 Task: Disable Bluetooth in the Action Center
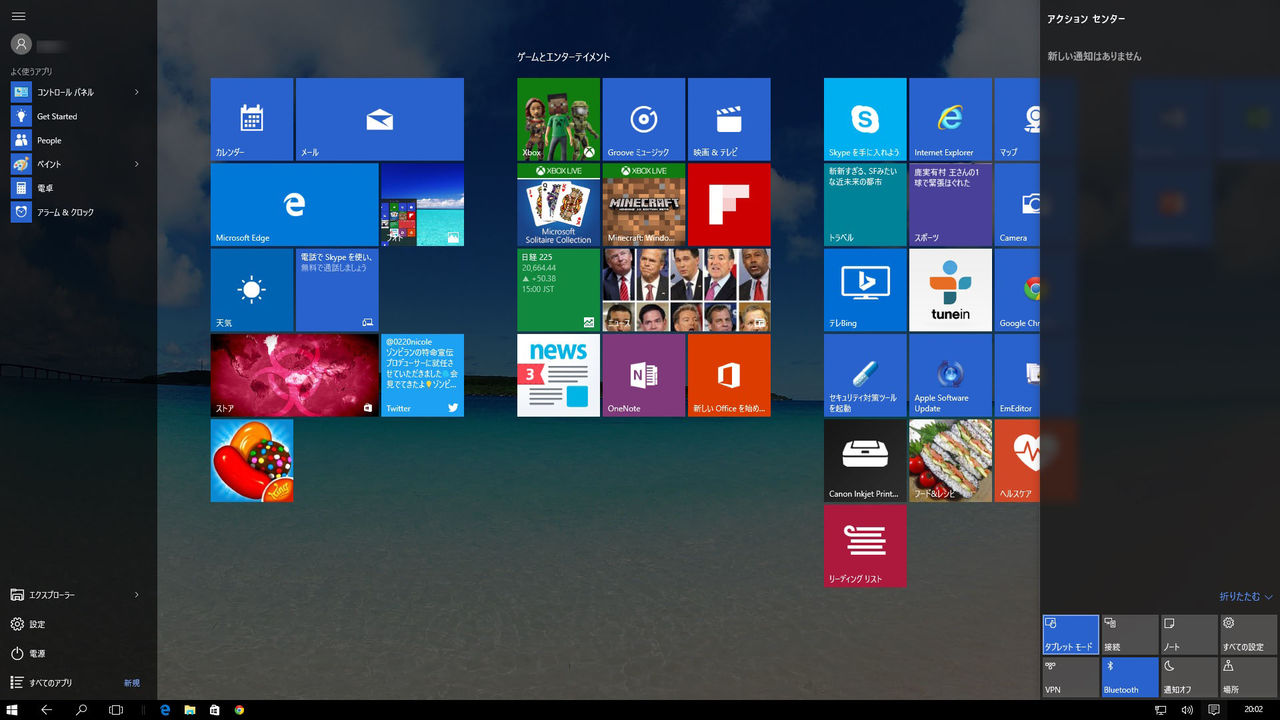click(1129, 677)
